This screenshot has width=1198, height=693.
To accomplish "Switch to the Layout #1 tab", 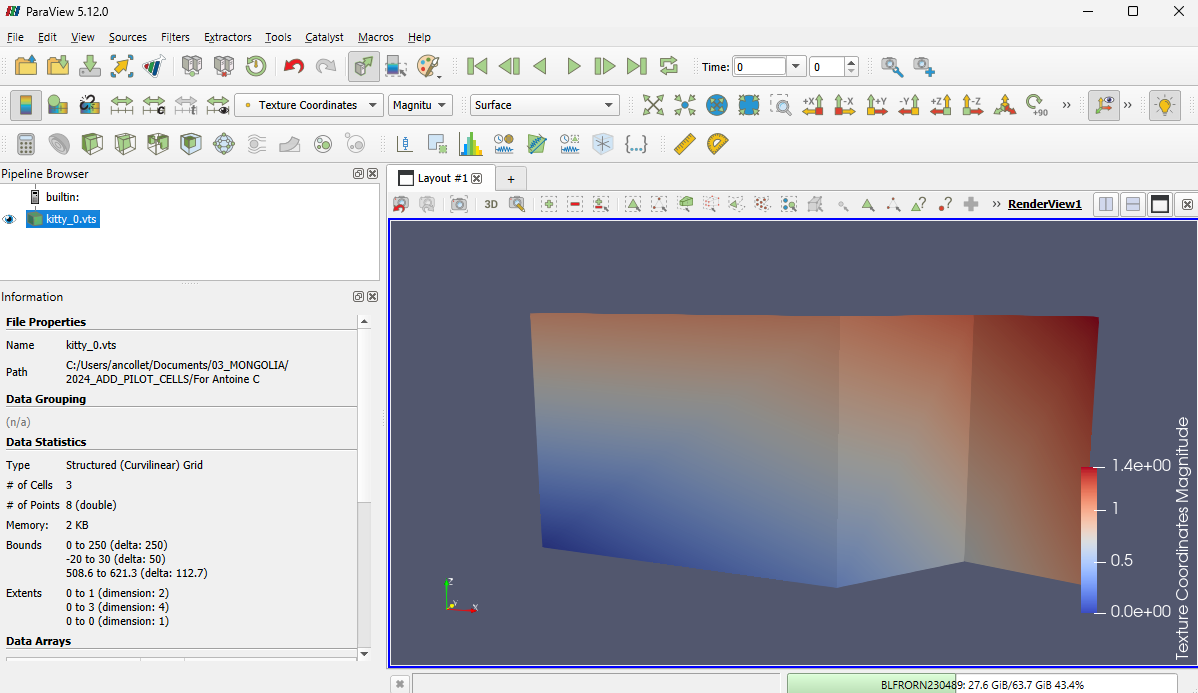I will [x=440, y=178].
